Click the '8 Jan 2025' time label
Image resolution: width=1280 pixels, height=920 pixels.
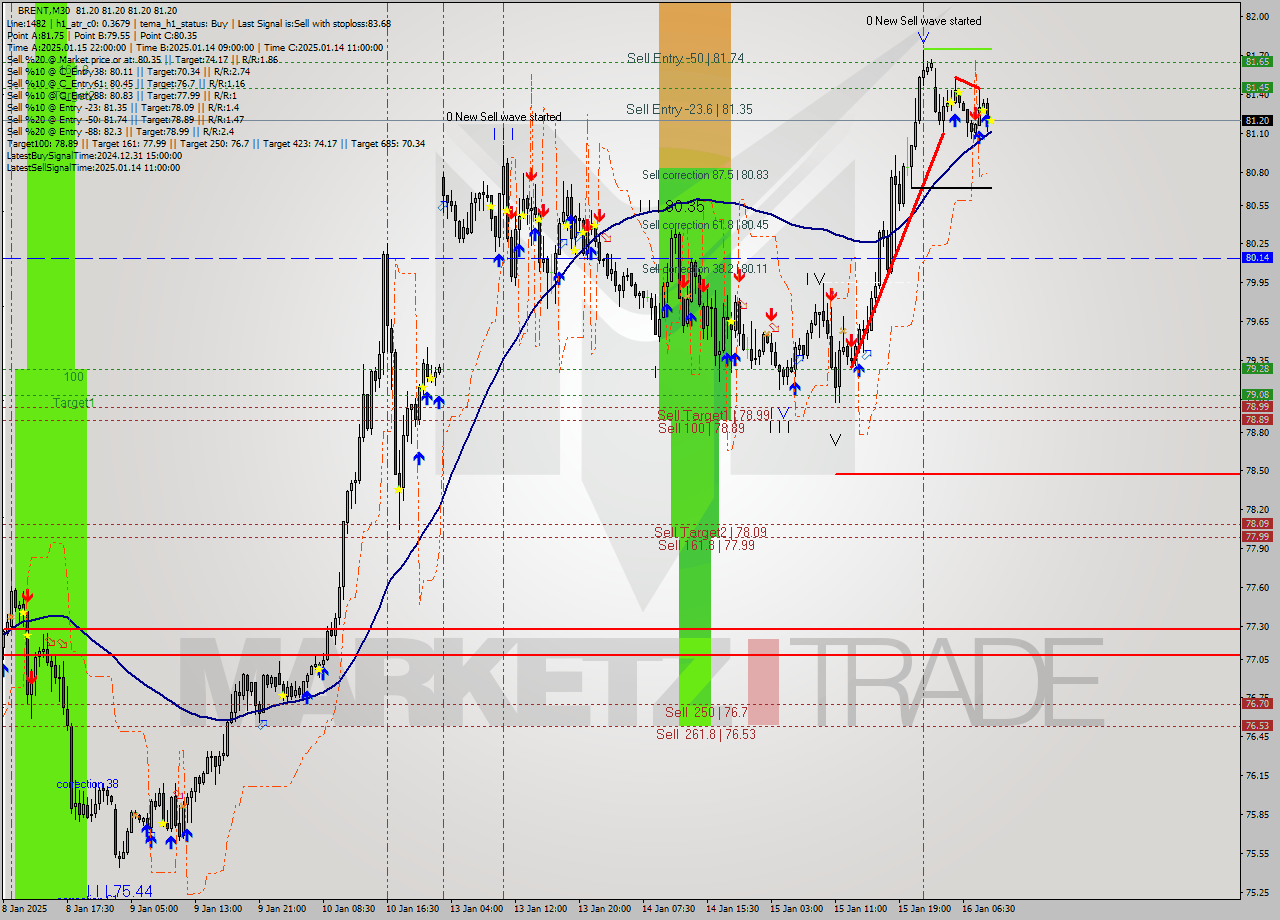point(25,909)
